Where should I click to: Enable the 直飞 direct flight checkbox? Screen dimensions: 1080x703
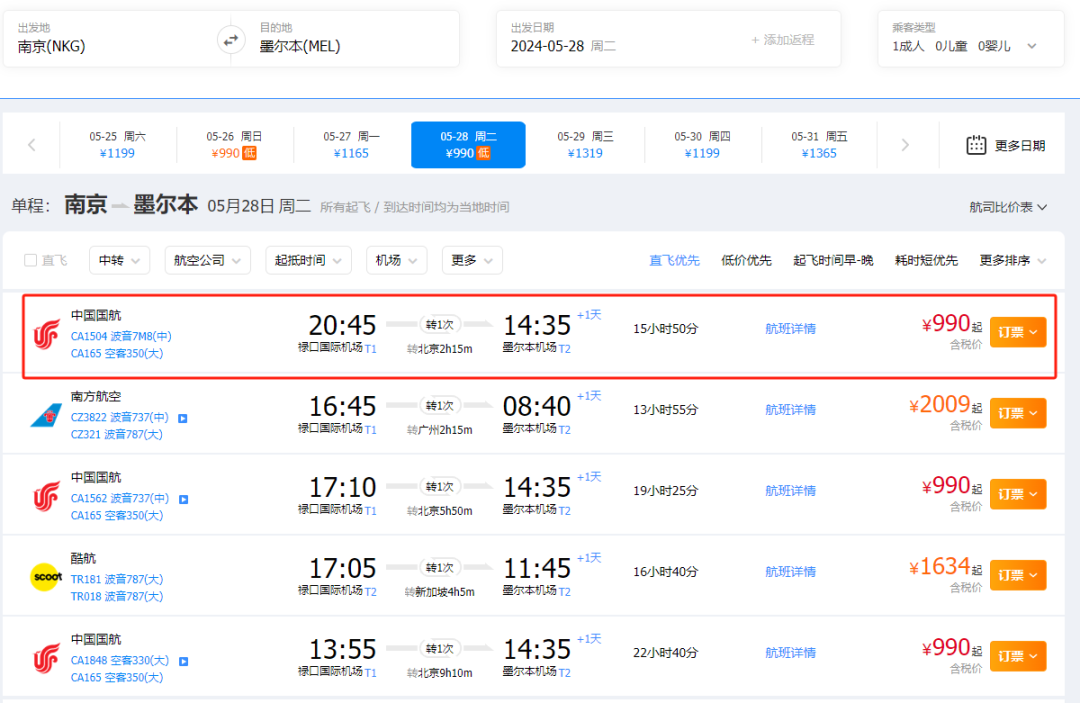point(30,260)
